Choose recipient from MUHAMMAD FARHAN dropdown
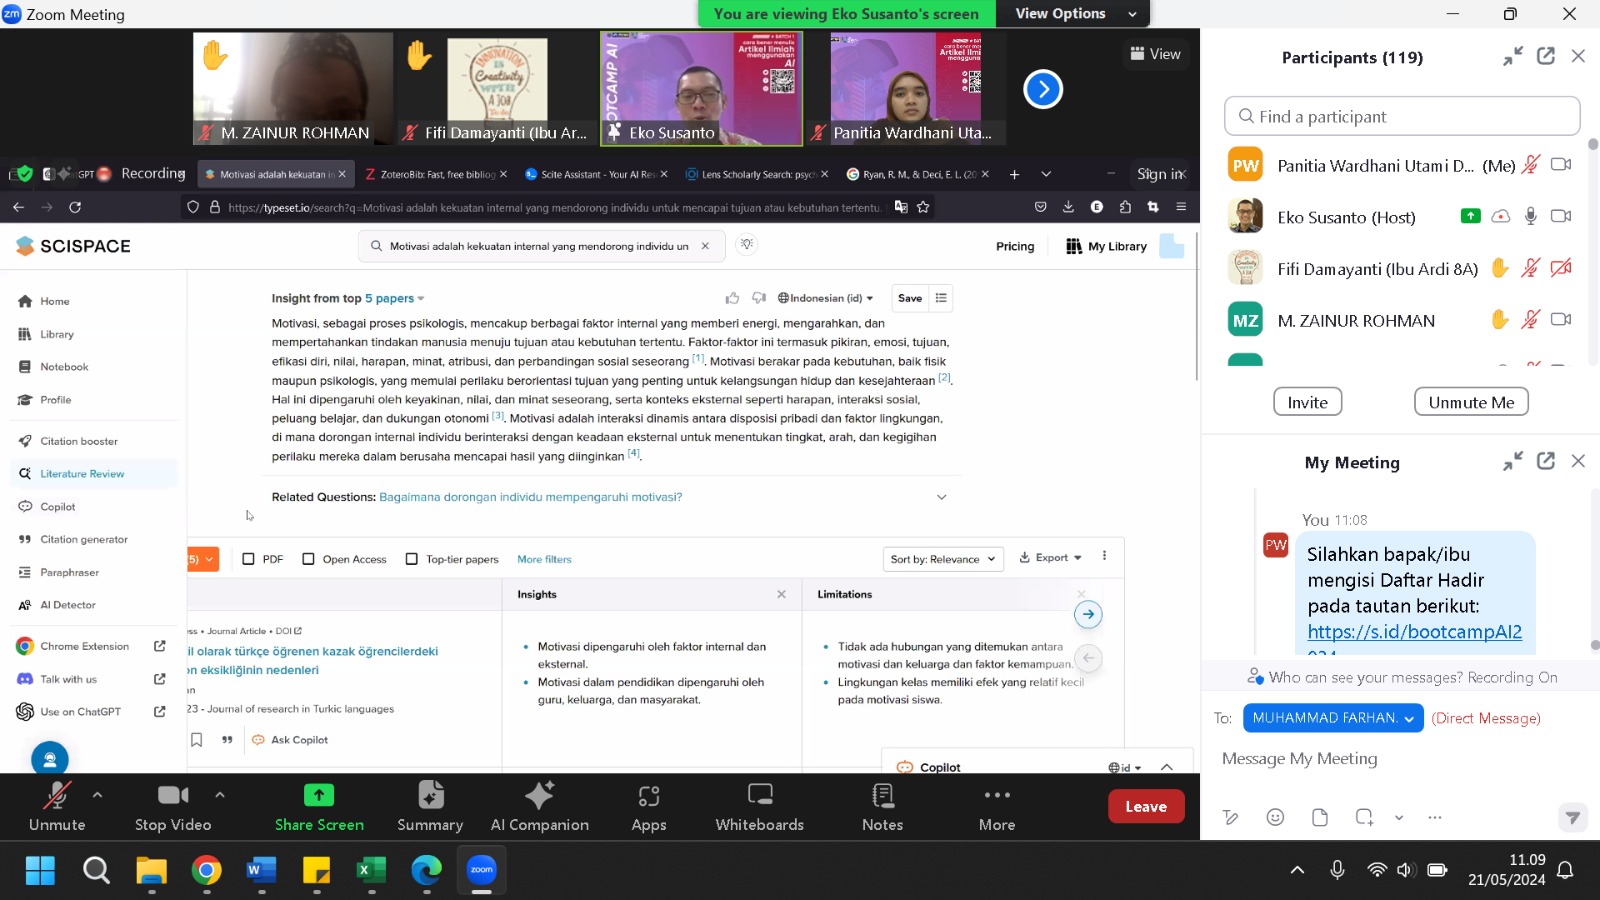The width and height of the screenshot is (1600, 900). [1332, 718]
